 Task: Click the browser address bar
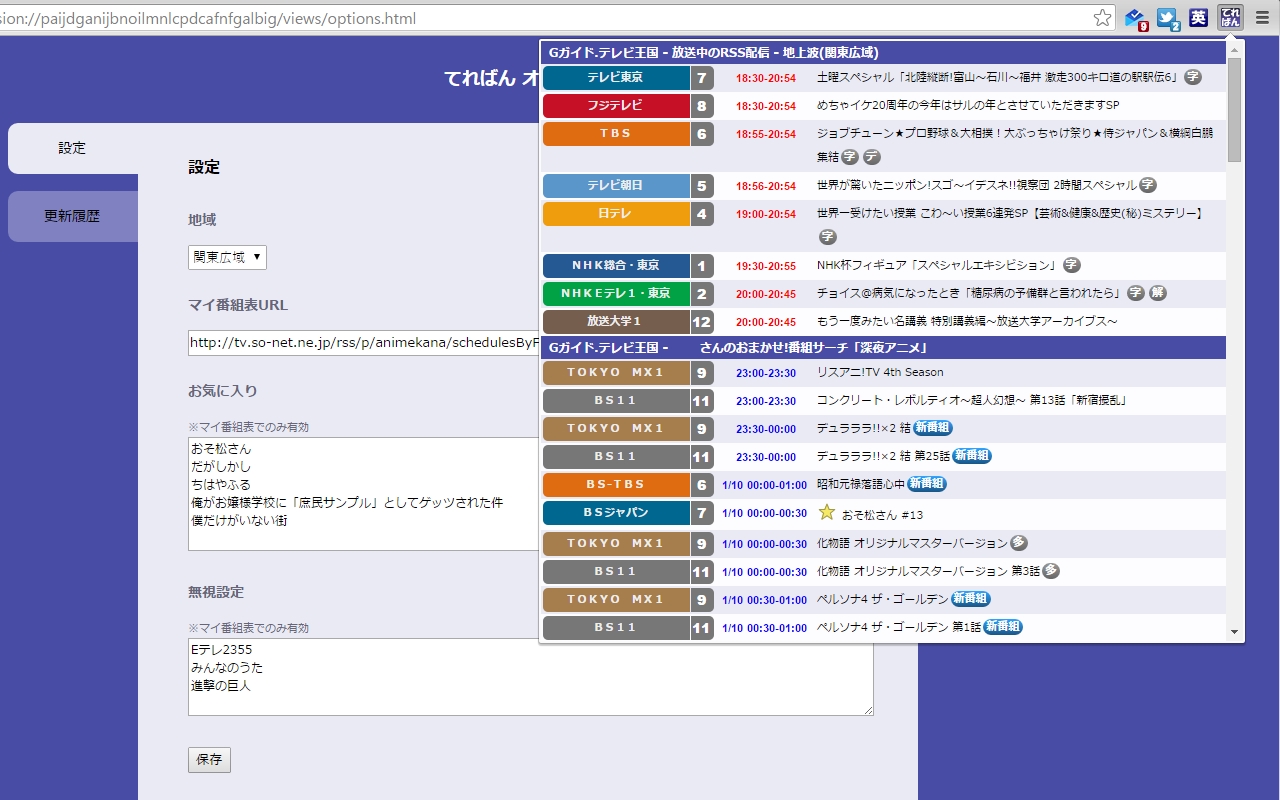tap(545, 18)
